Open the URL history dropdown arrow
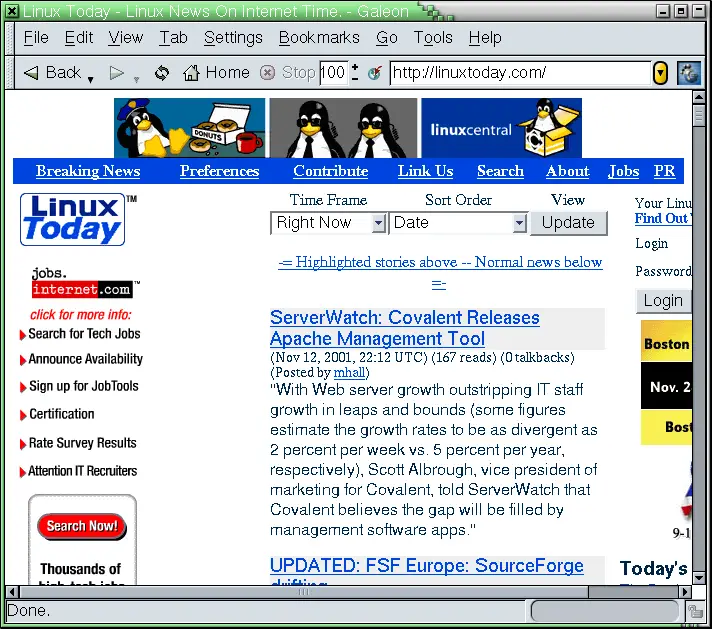This screenshot has width=712, height=629. [x=660, y=73]
